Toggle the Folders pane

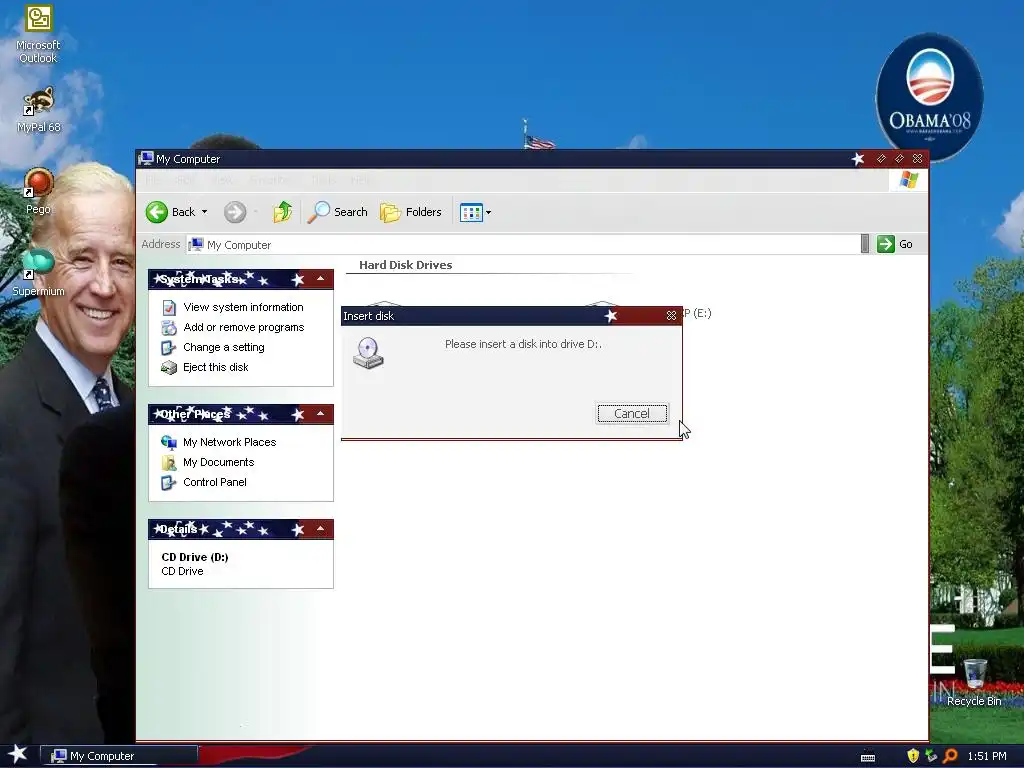[411, 212]
